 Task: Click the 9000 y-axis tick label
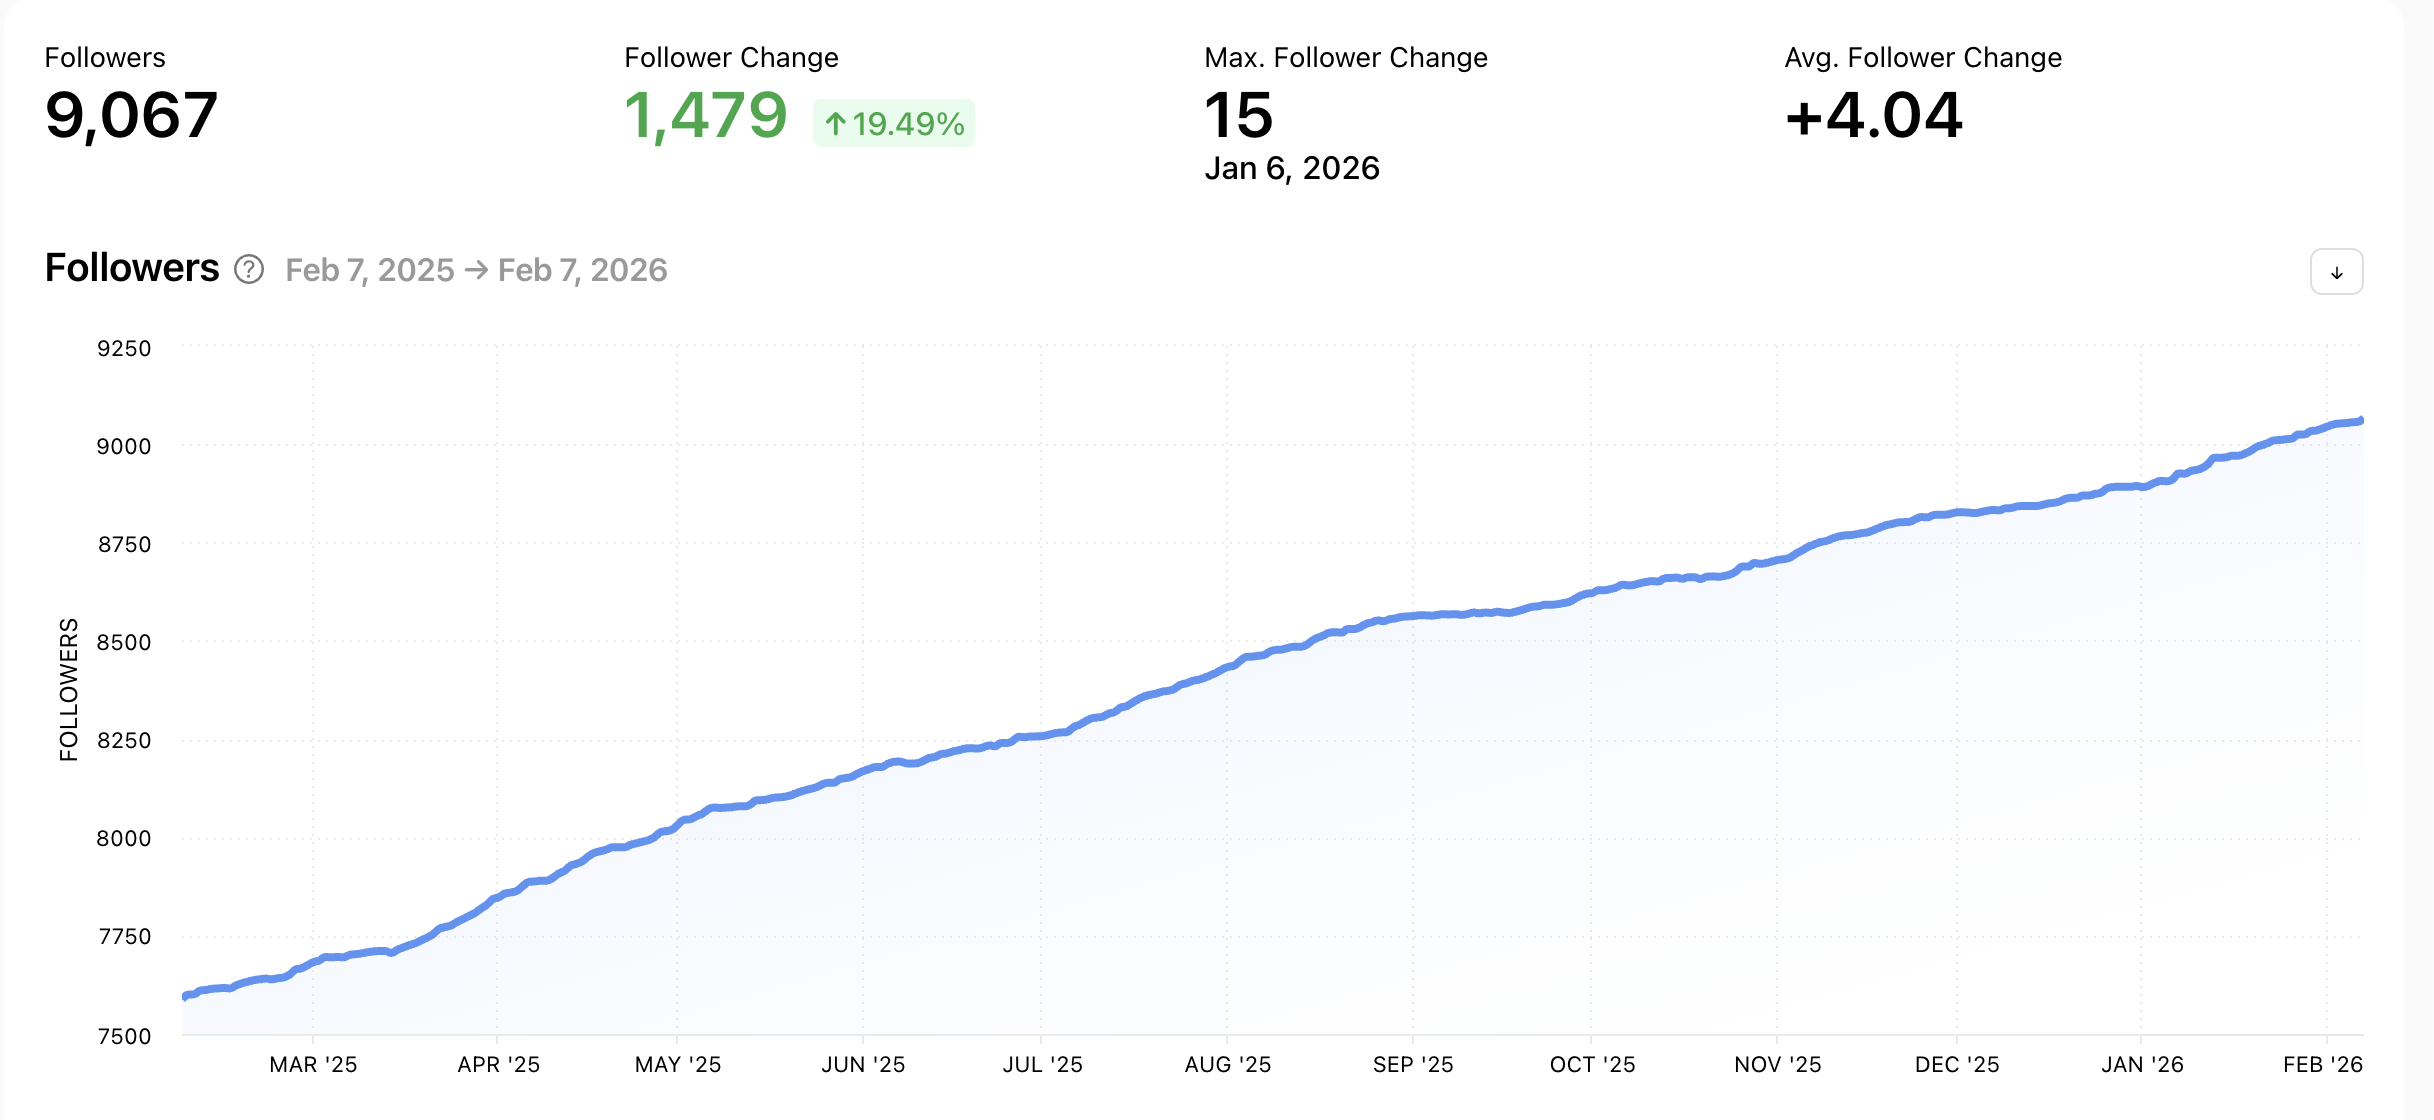click(x=124, y=446)
